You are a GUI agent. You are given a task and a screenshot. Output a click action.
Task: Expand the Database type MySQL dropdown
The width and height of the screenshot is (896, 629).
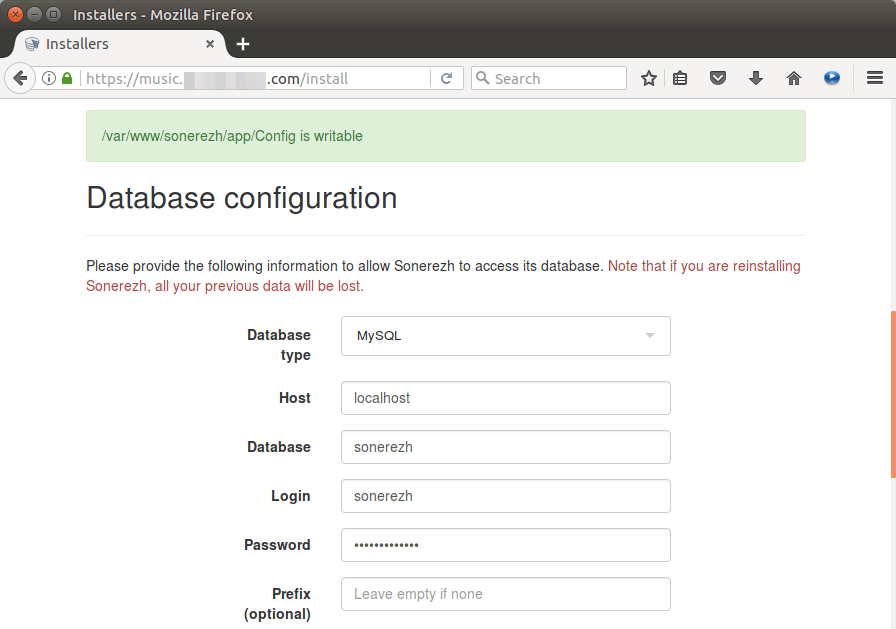[x=505, y=336]
